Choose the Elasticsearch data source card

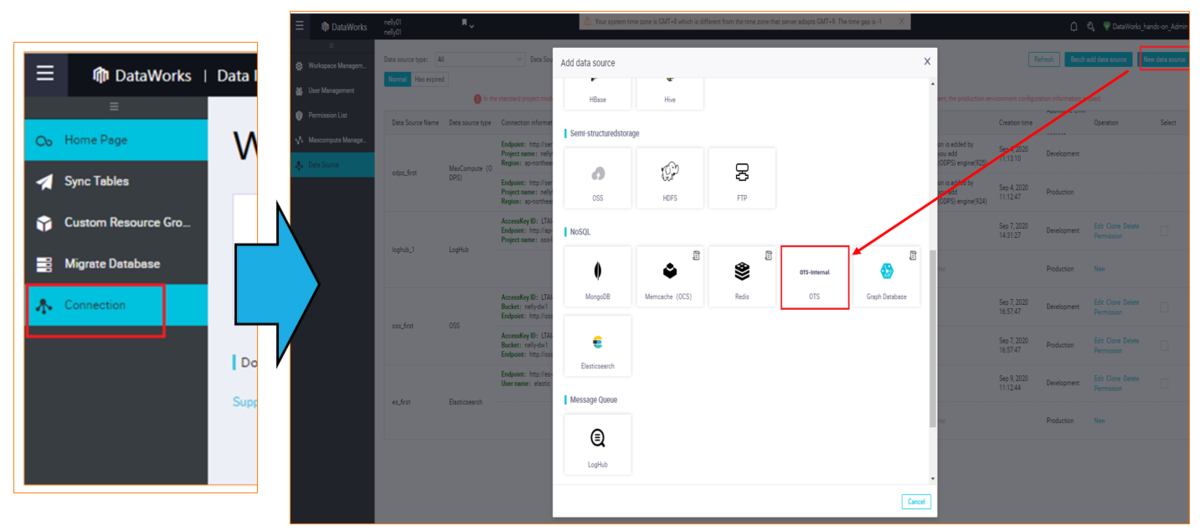pyautogui.click(x=598, y=346)
